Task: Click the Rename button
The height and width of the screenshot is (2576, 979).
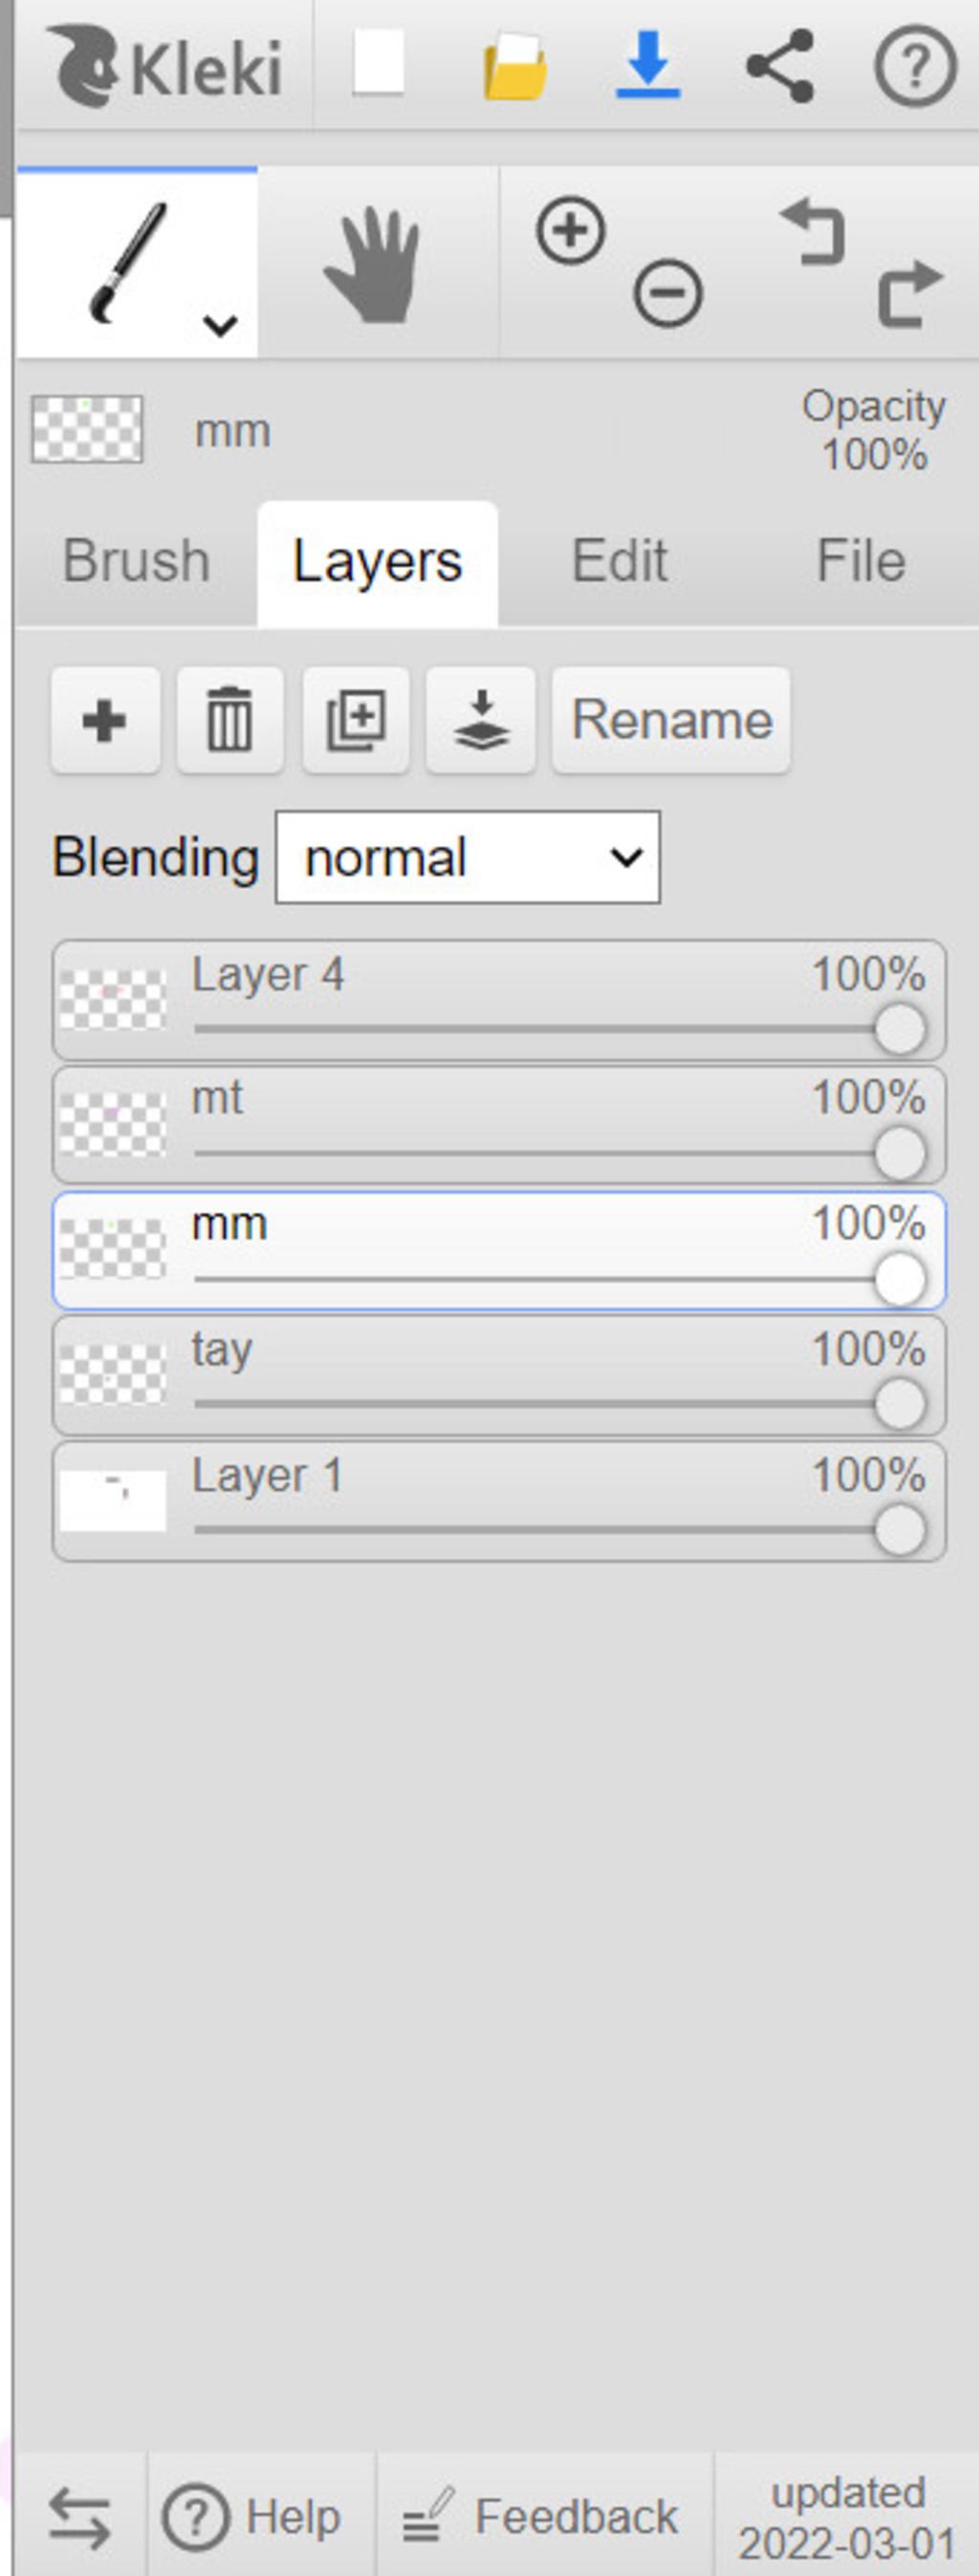Action: (x=671, y=720)
